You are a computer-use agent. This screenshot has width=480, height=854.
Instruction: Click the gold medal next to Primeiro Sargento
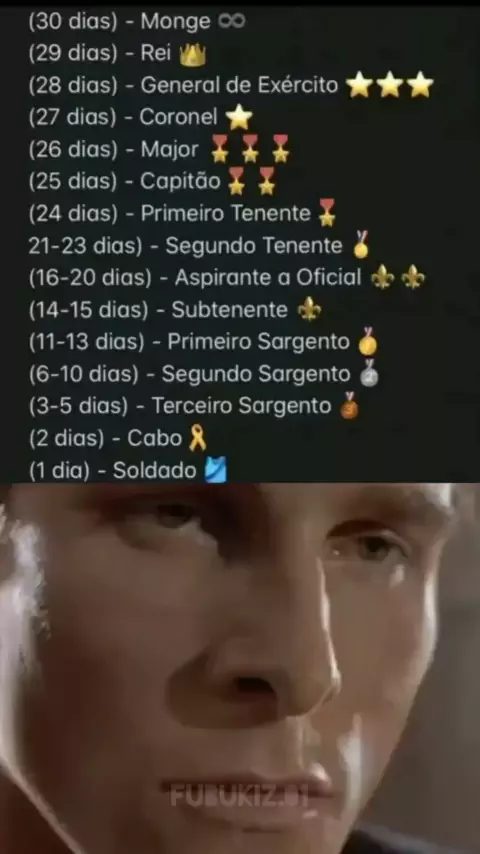point(368,341)
